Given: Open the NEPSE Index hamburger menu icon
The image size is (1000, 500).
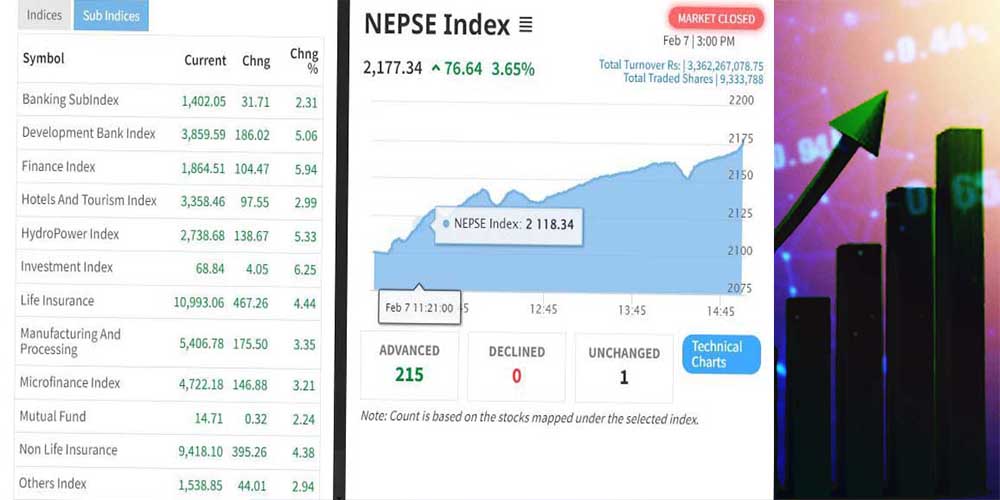Looking at the screenshot, I should [526, 24].
